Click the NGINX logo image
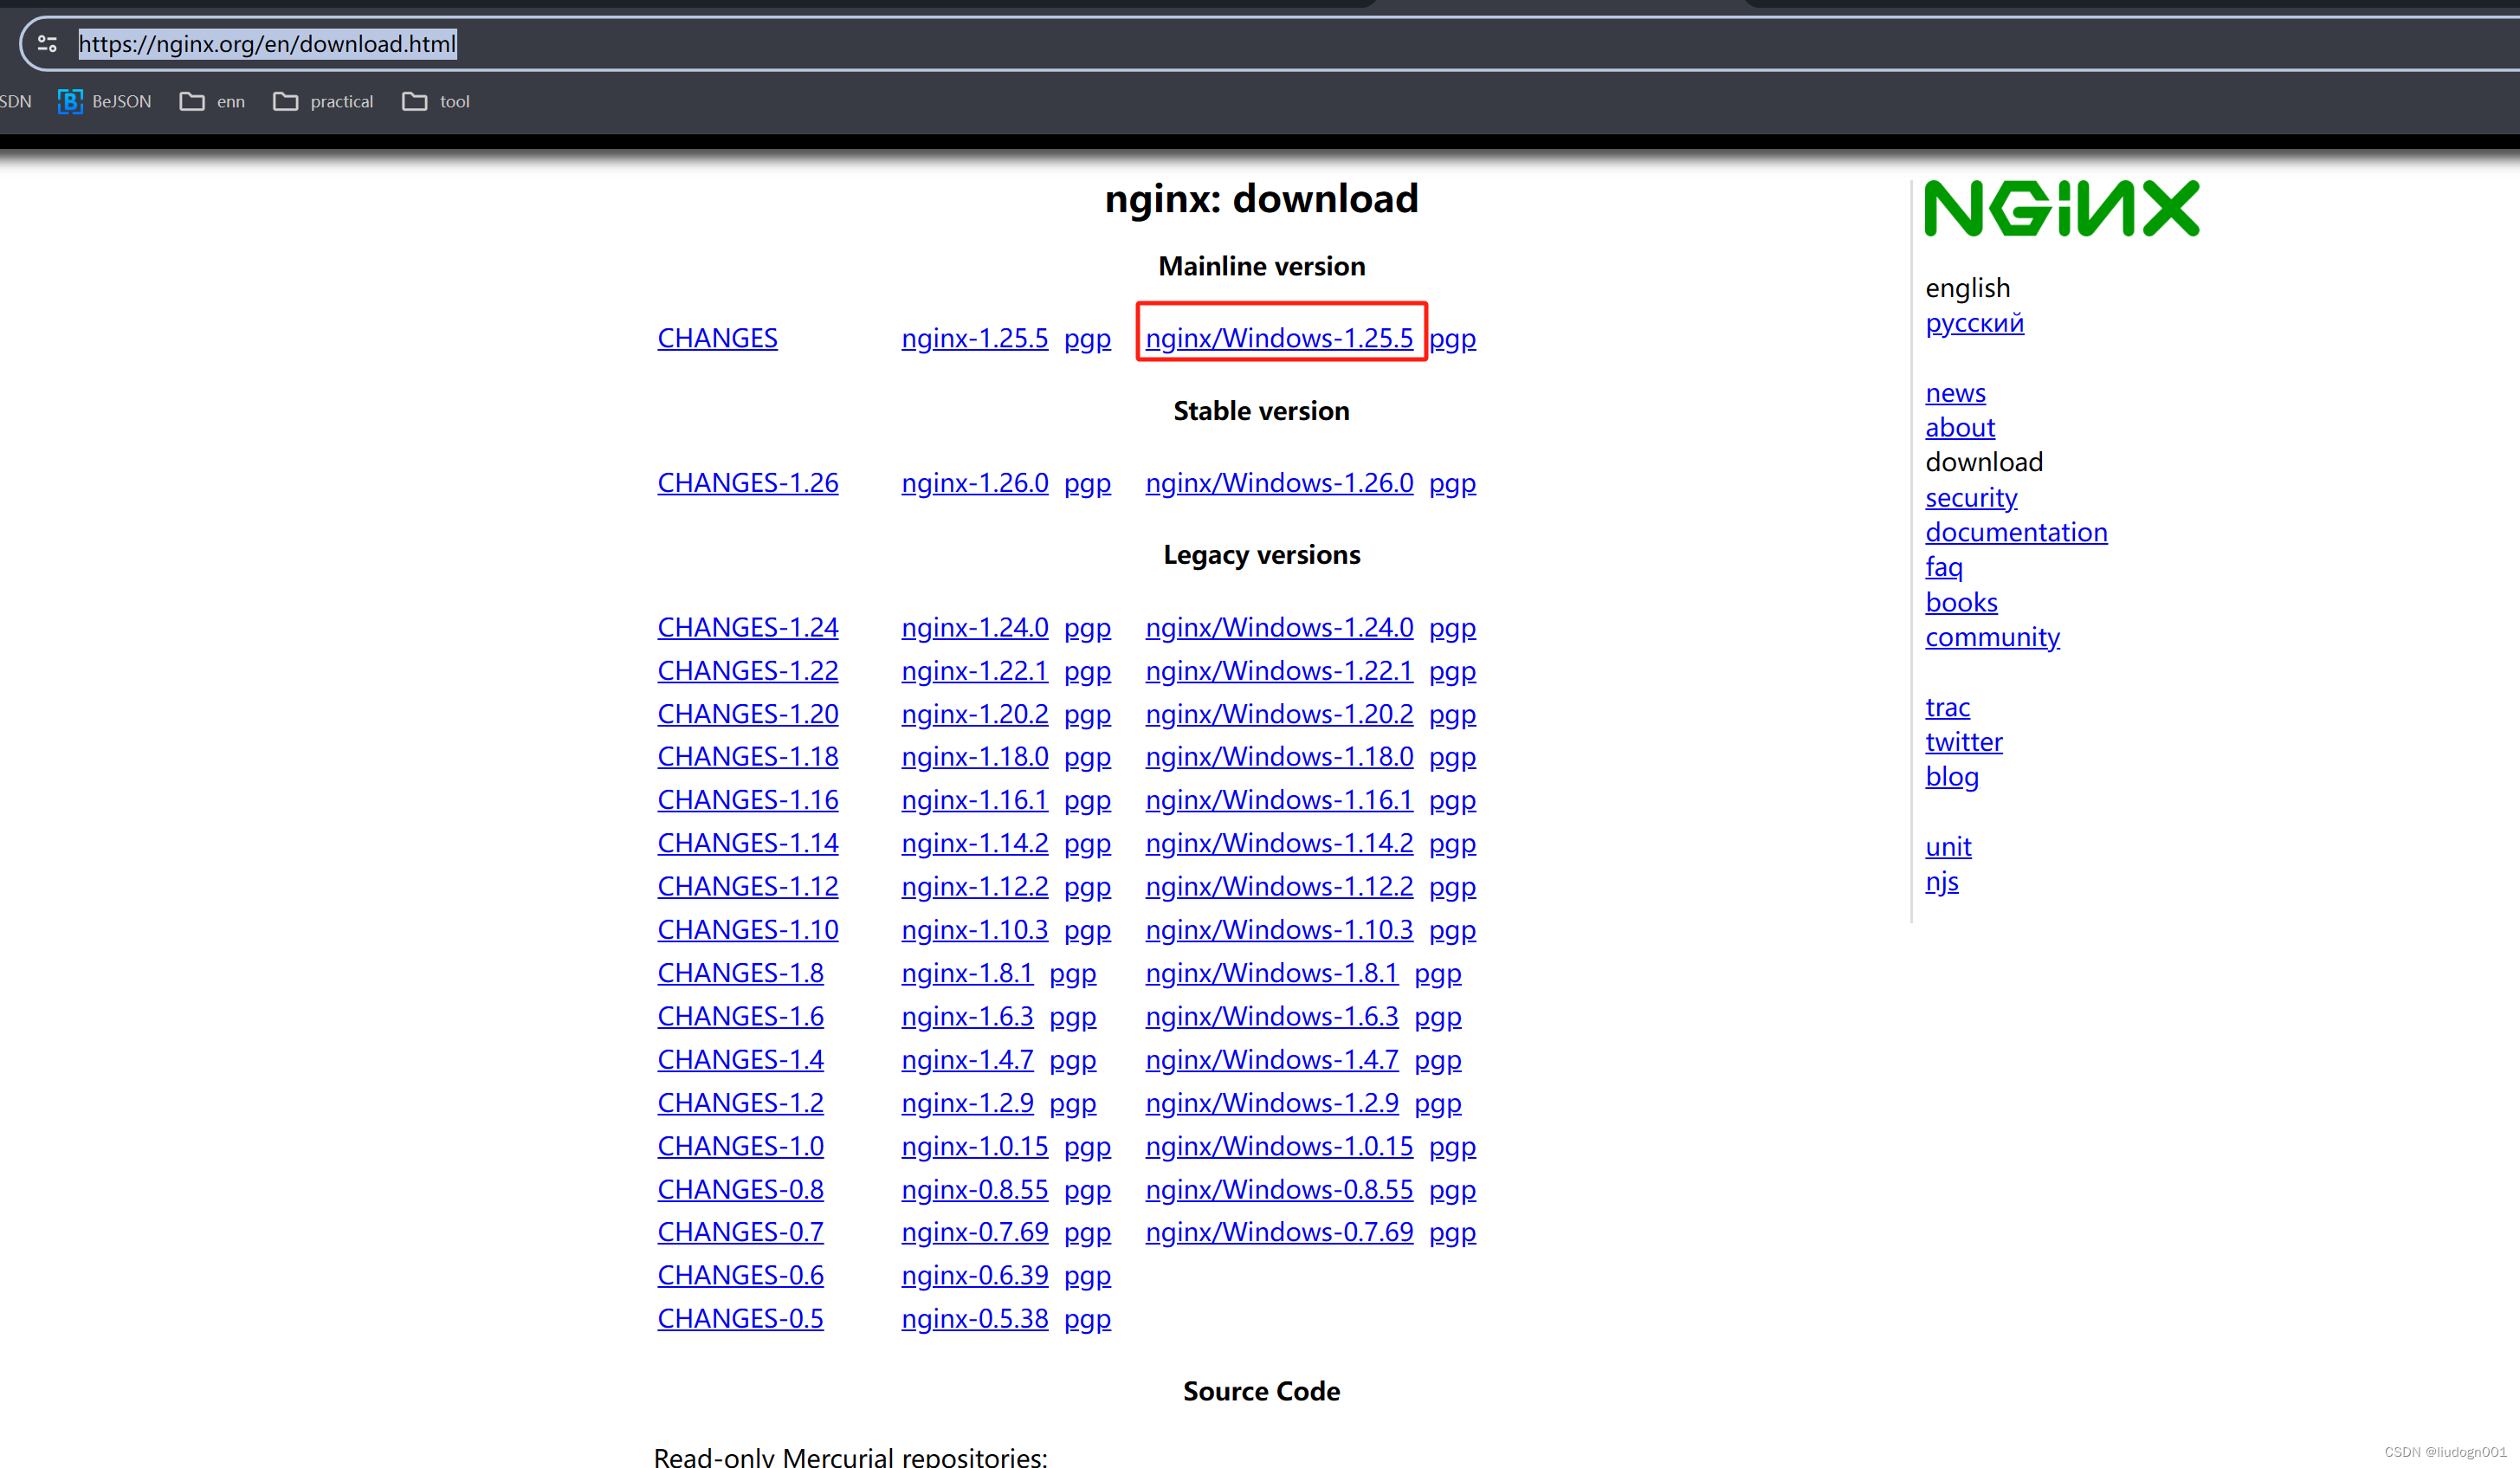Screen dimensions: 2520x1468 [2062, 208]
